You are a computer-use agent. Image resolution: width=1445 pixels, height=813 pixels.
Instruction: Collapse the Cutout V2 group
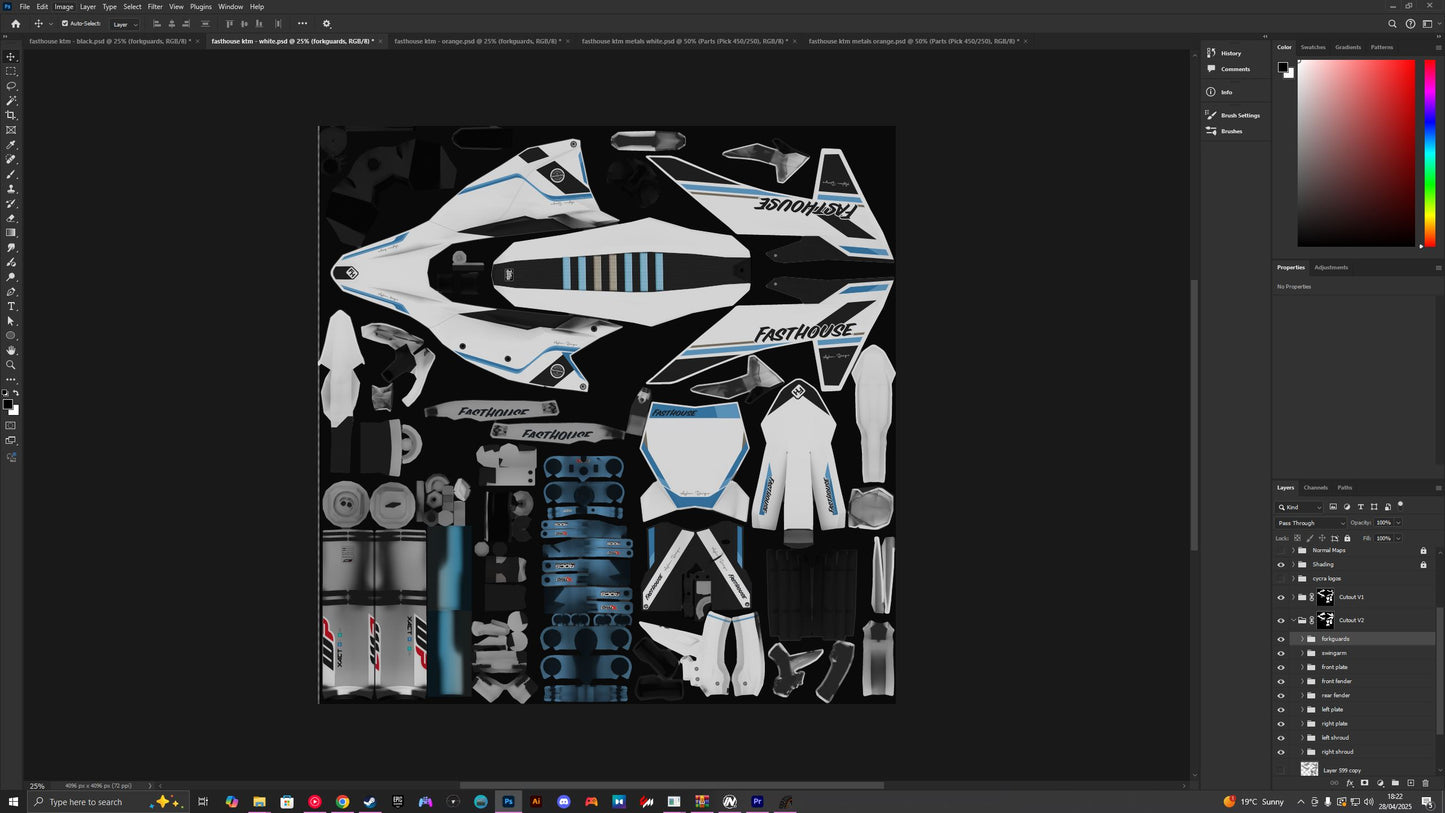[x=1293, y=620]
